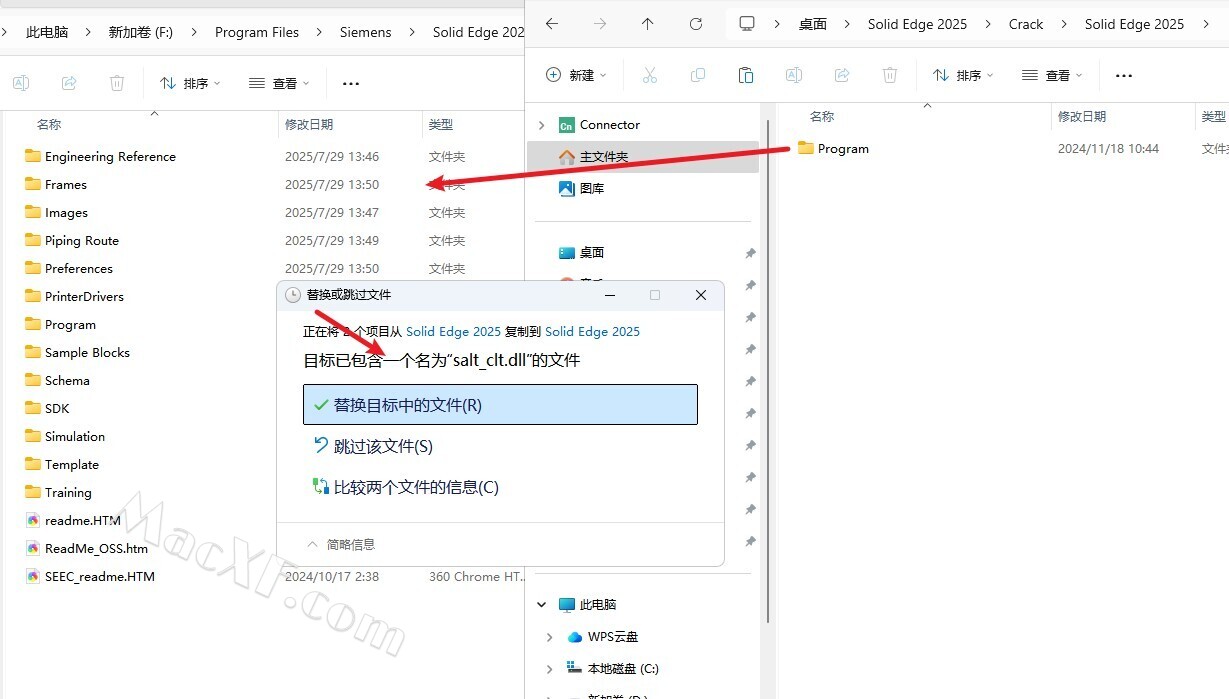
Task: Select Piping Route folder in left window
Action: point(72,241)
